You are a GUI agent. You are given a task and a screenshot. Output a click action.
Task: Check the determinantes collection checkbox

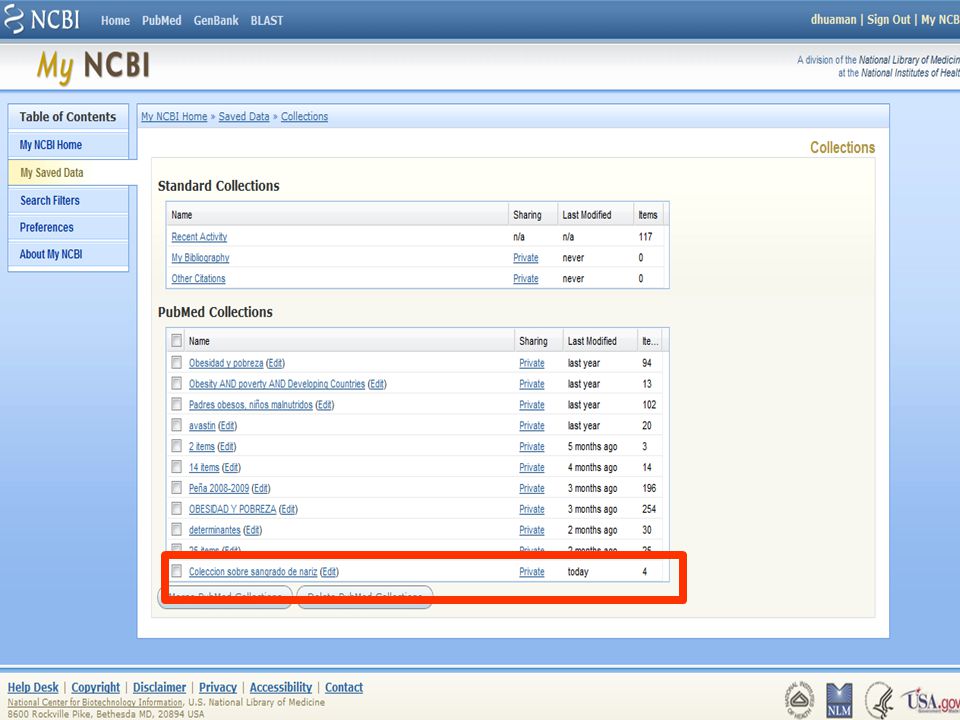[x=176, y=529]
